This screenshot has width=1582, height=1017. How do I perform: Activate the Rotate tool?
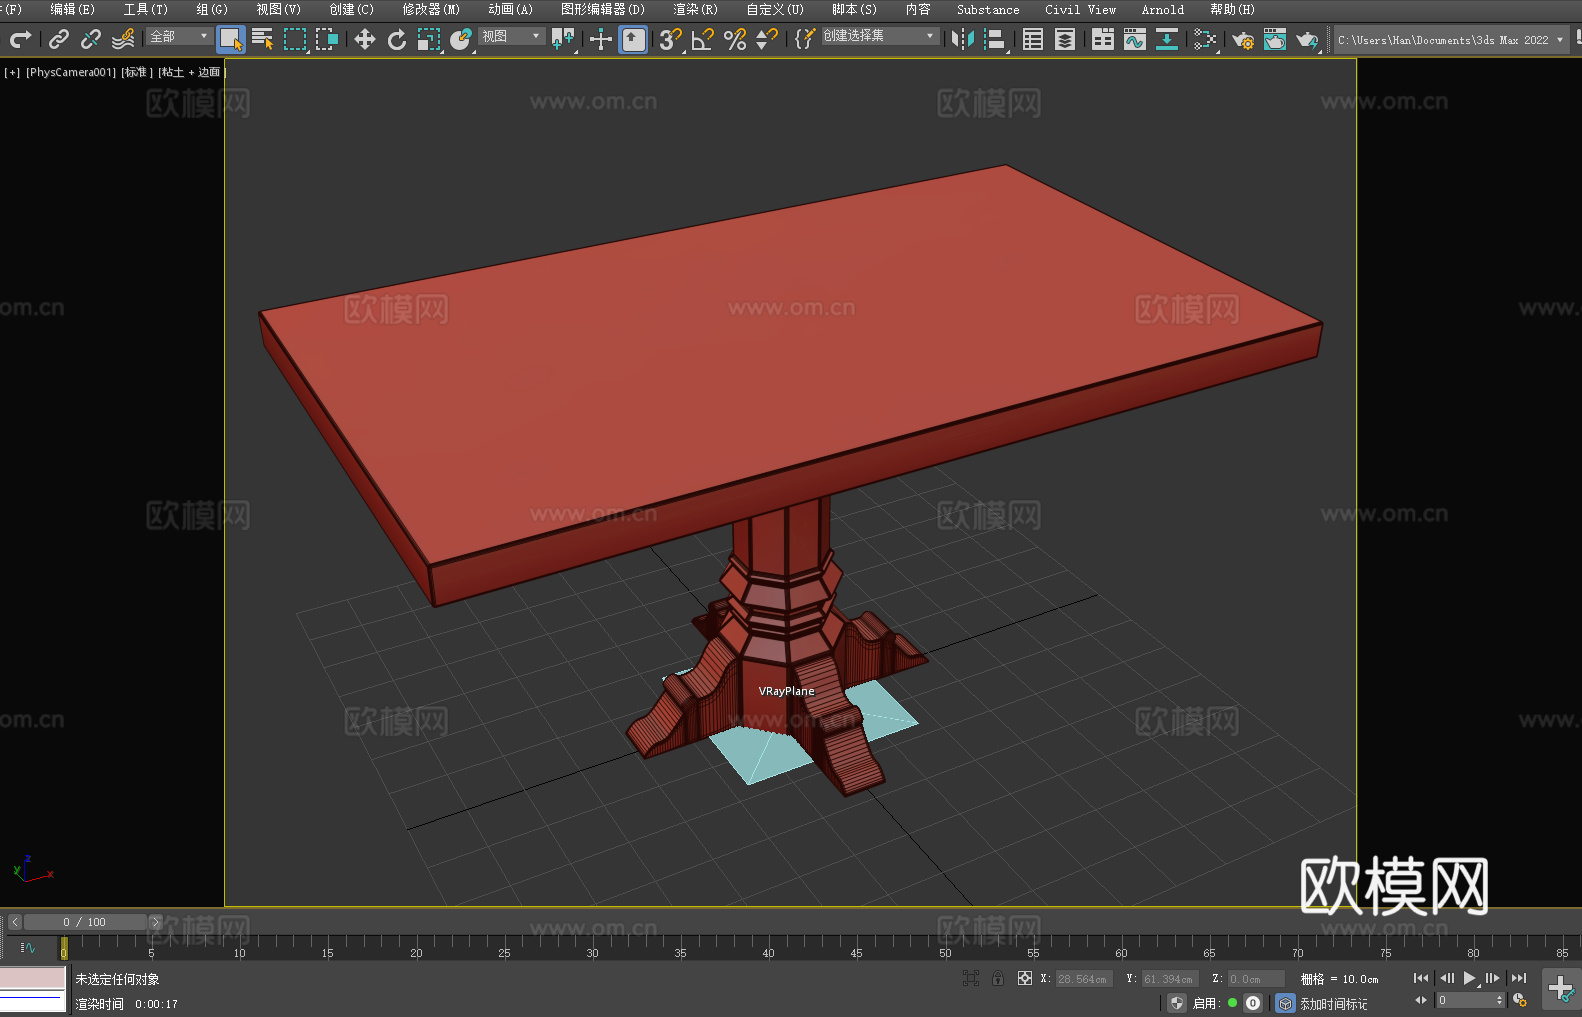[397, 40]
